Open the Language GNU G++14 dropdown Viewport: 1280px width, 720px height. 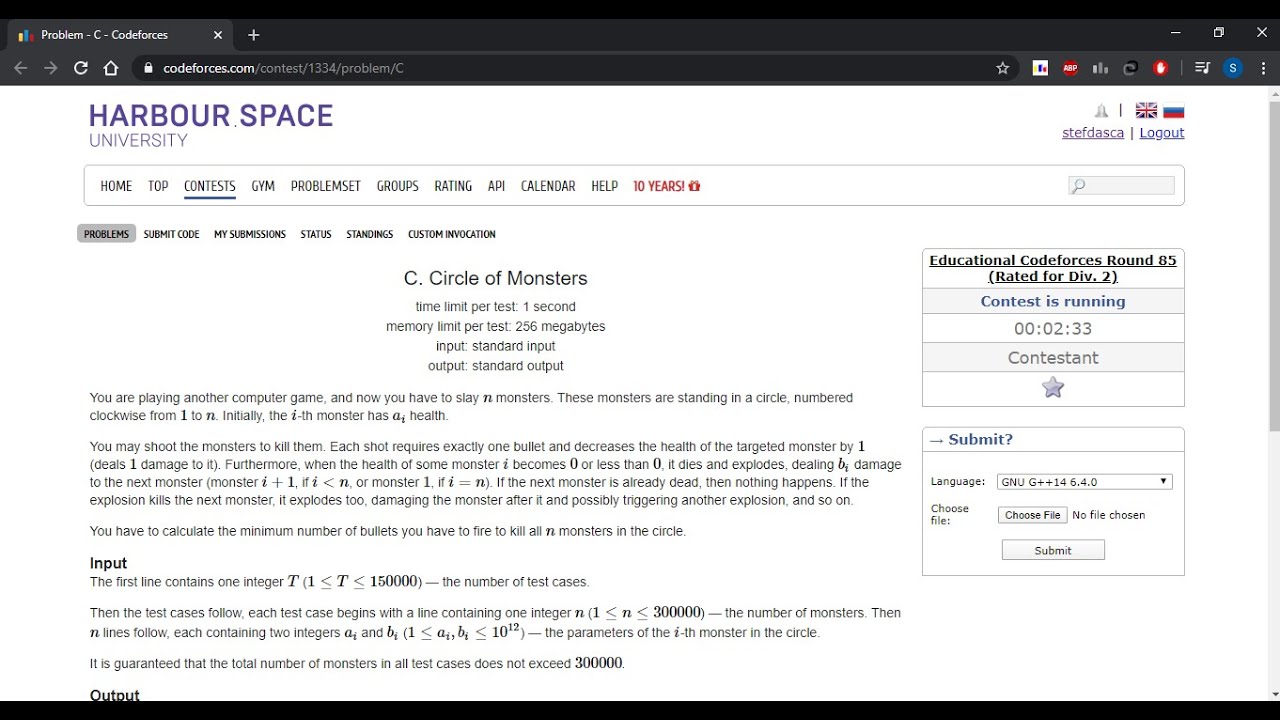(1085, 482)
